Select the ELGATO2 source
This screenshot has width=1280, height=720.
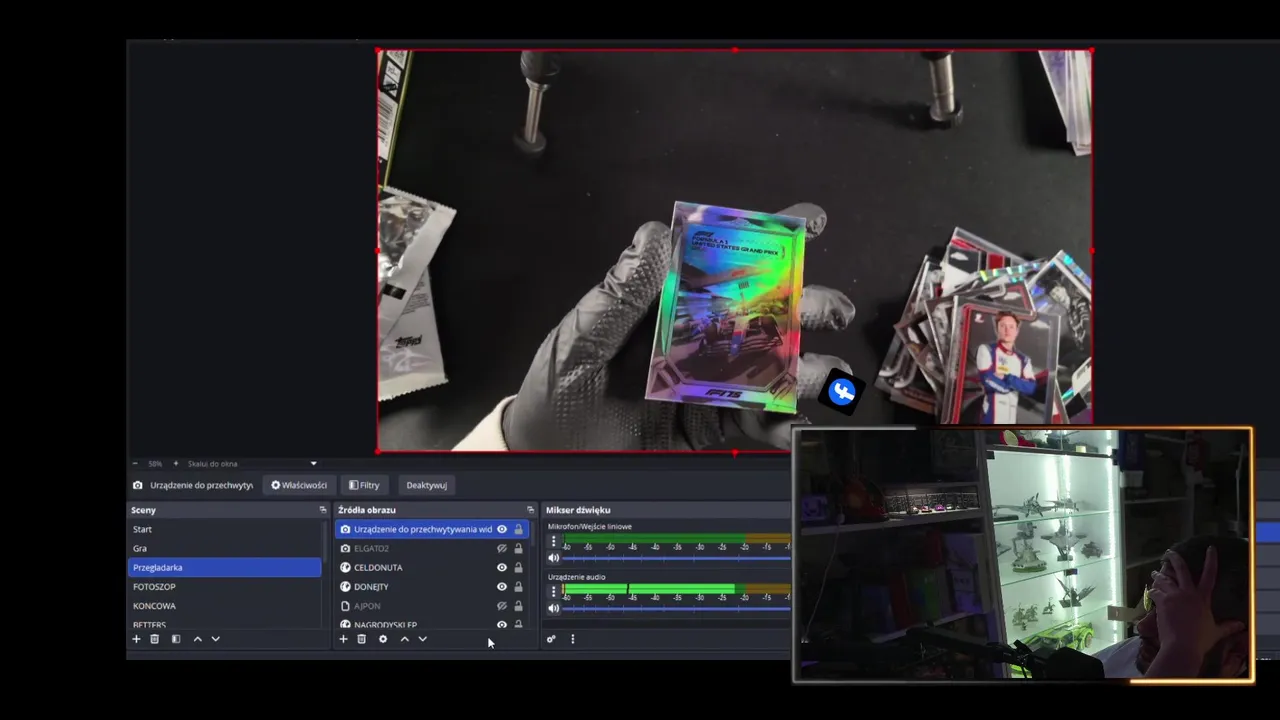pos(371,548)
